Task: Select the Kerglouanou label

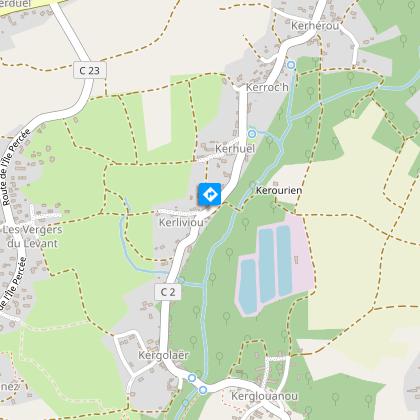Action: coord(264,396)
